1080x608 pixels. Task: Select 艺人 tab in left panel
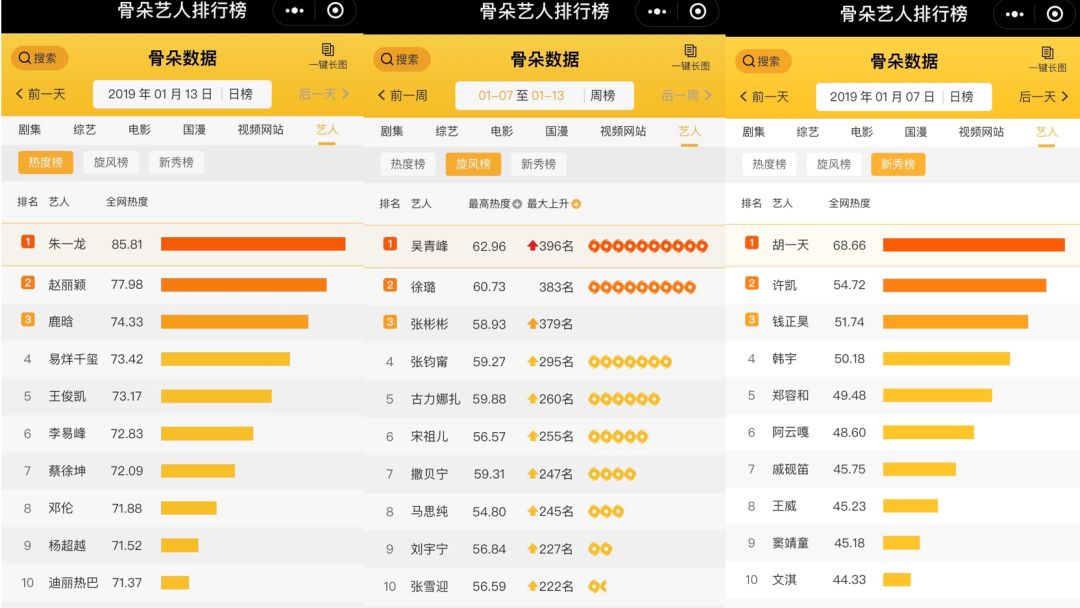coord(326,129)
